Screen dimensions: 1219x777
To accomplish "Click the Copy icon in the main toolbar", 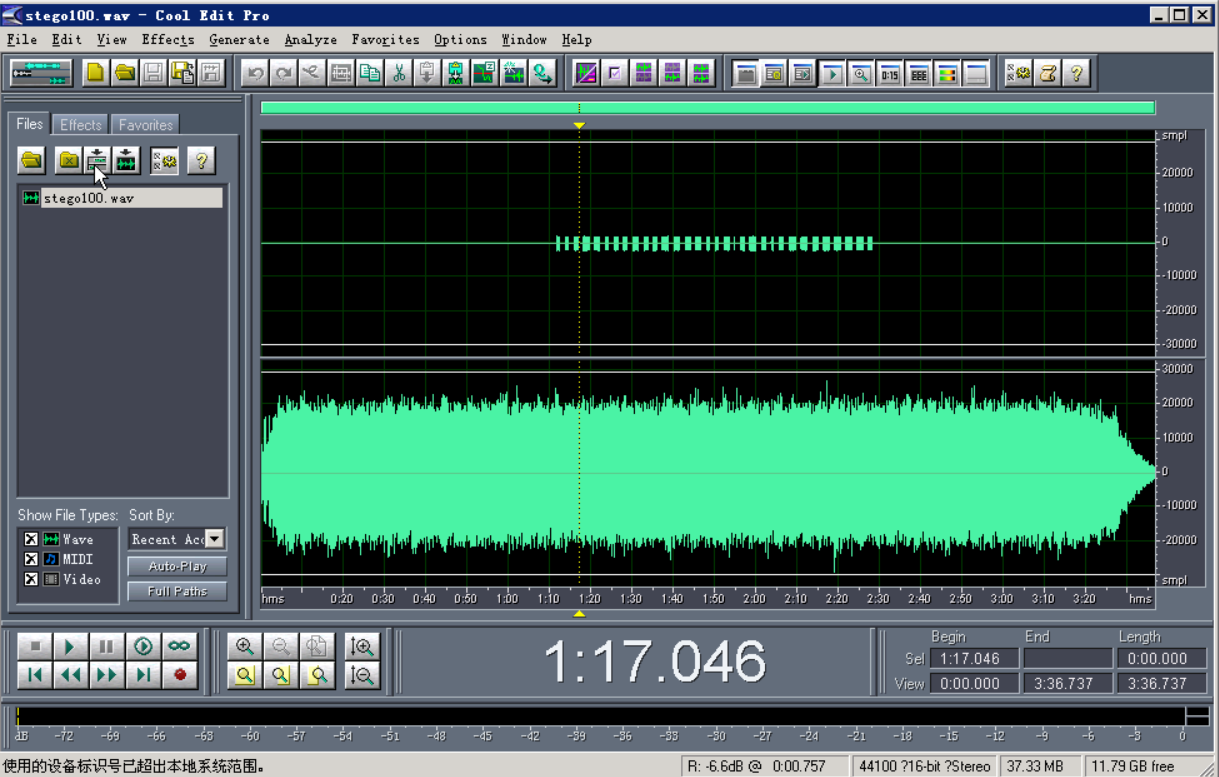I will pos(370,73).
